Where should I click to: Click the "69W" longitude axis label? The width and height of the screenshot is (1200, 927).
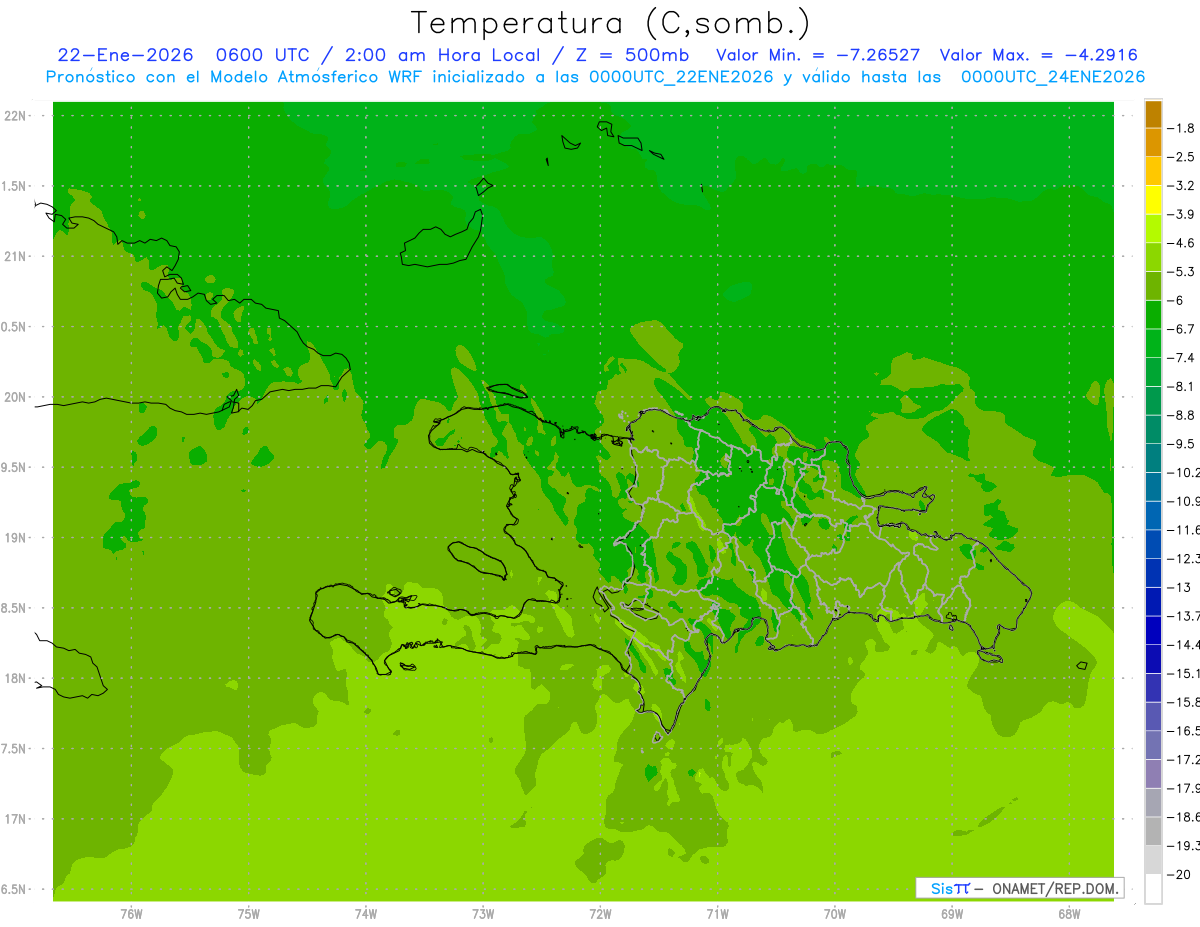coord(952,913)
